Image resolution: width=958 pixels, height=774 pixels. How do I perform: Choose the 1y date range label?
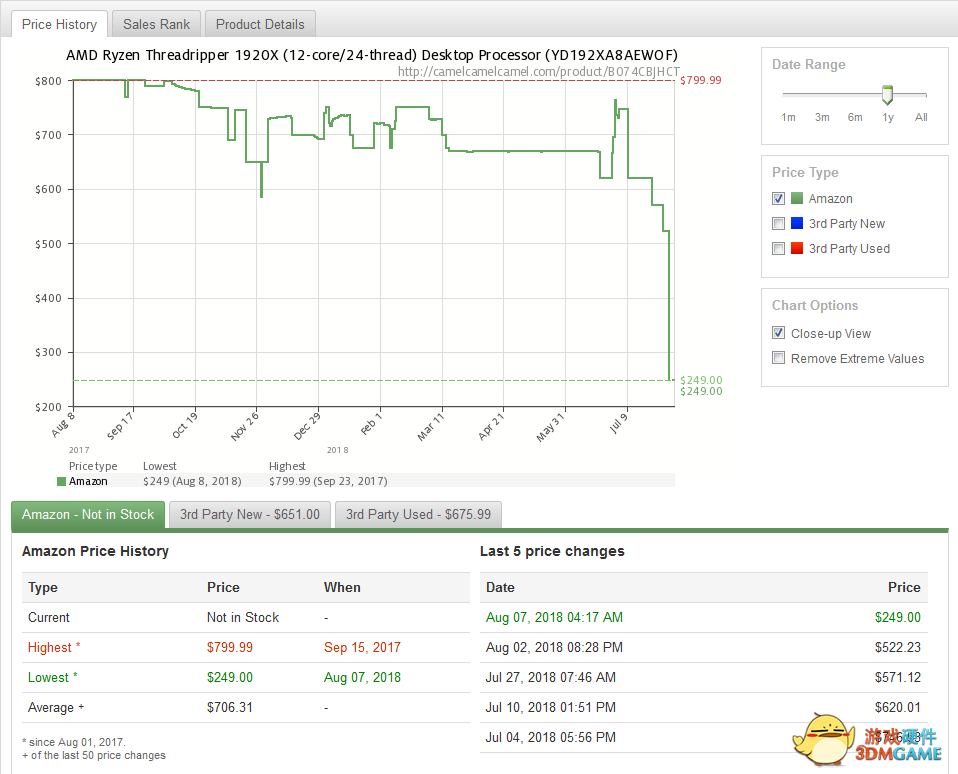coord(888,117)
